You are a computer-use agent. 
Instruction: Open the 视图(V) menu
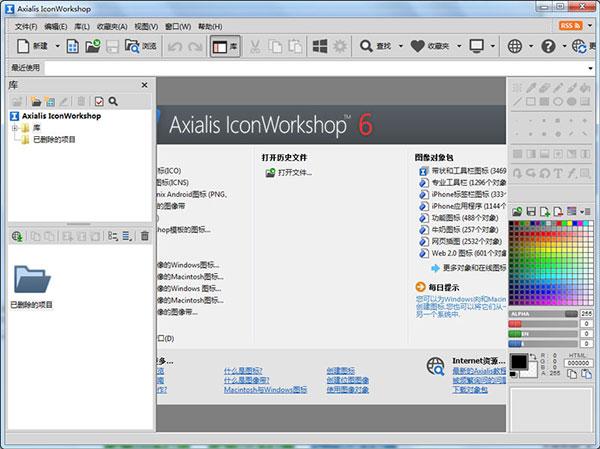146,26
